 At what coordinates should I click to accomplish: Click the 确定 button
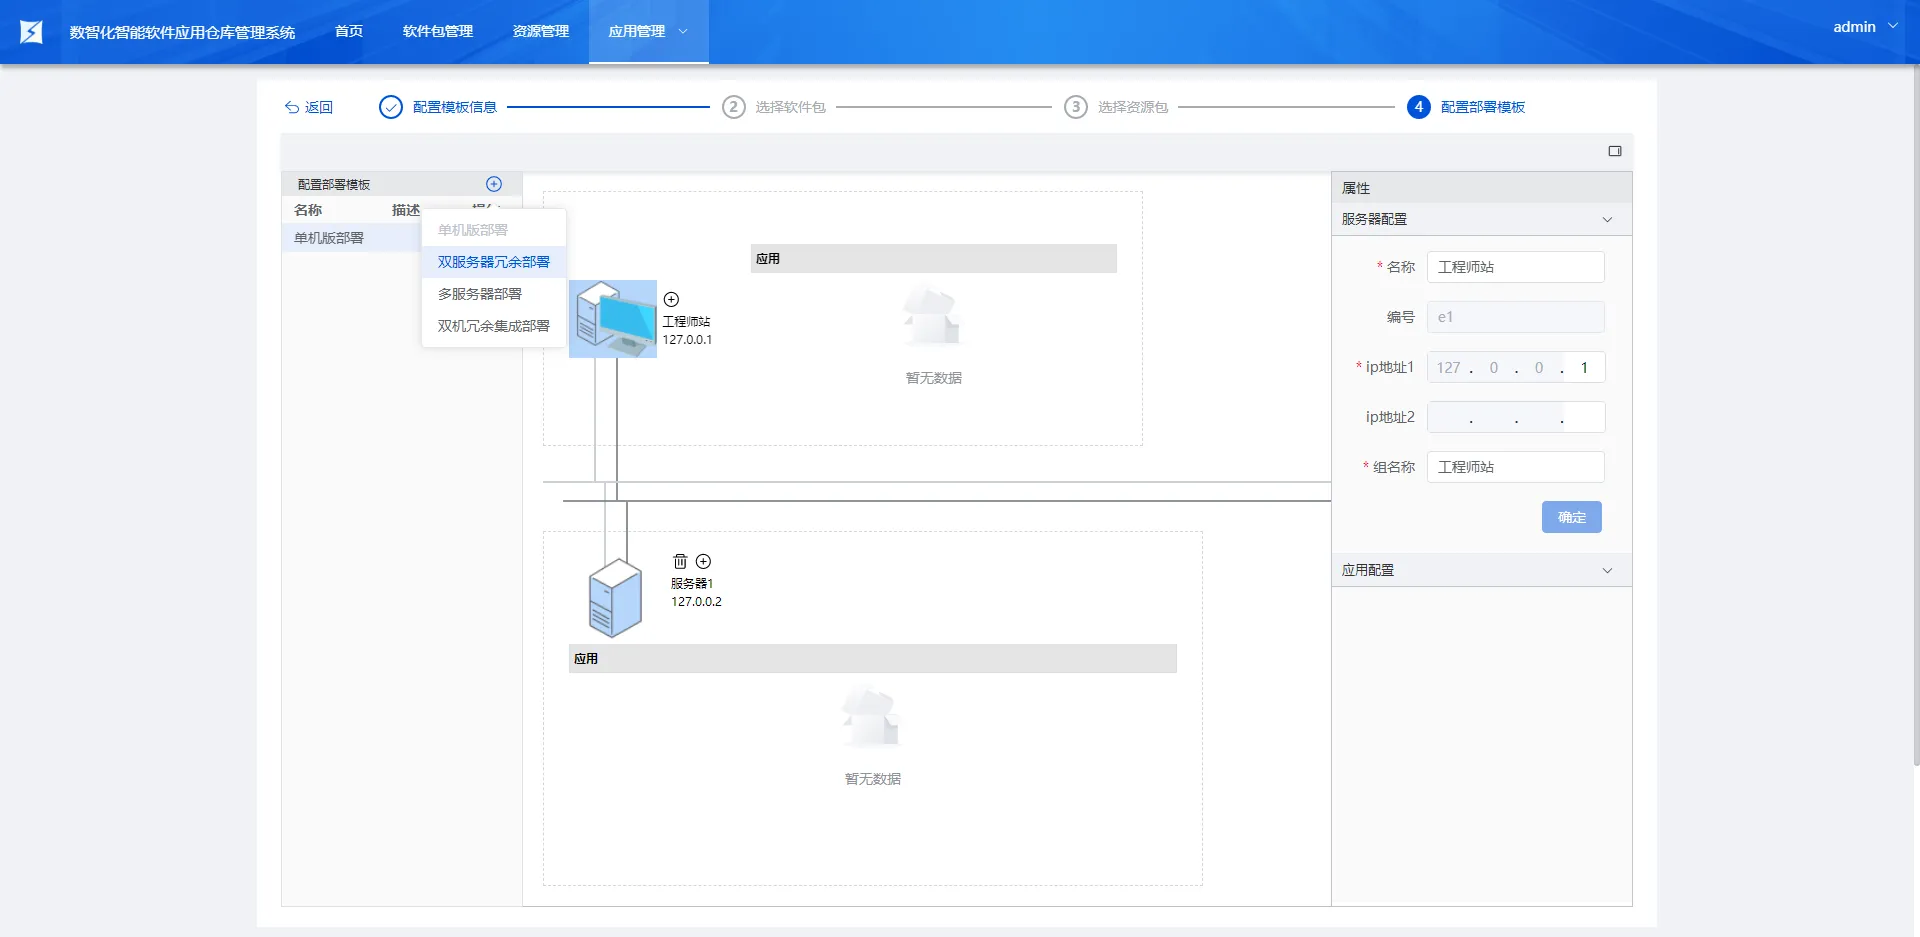[x=1571, y=517]
